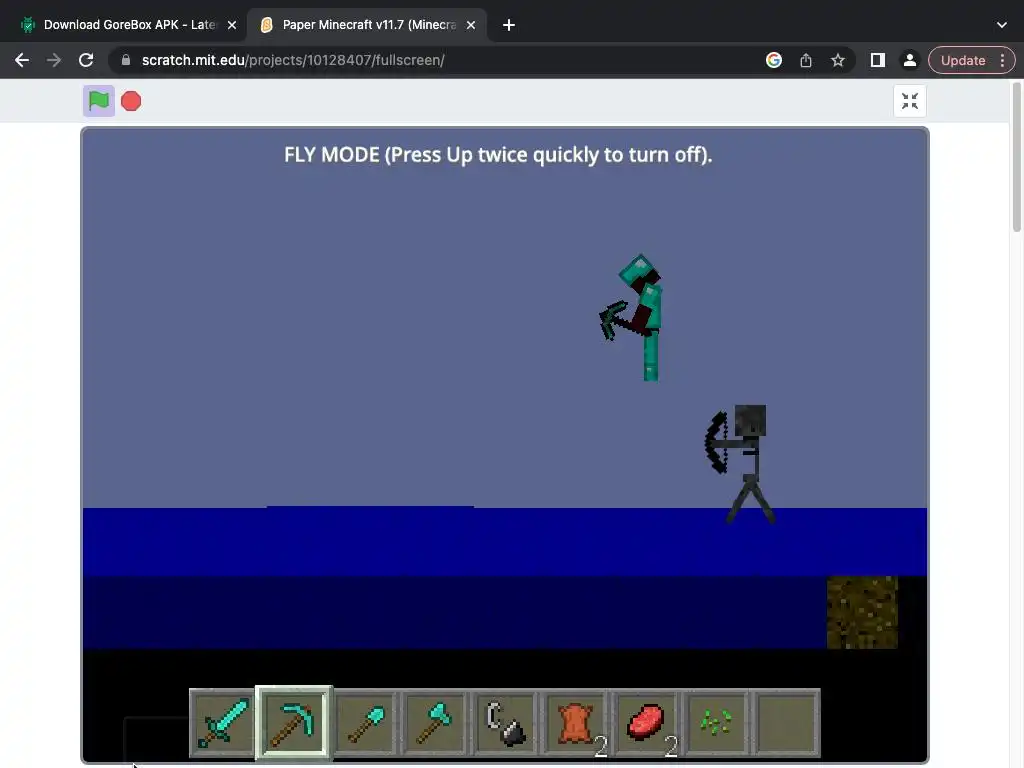Select the raw beef hotbar slot
Screen dimensions: 1024x768
(x=647, y=723)
